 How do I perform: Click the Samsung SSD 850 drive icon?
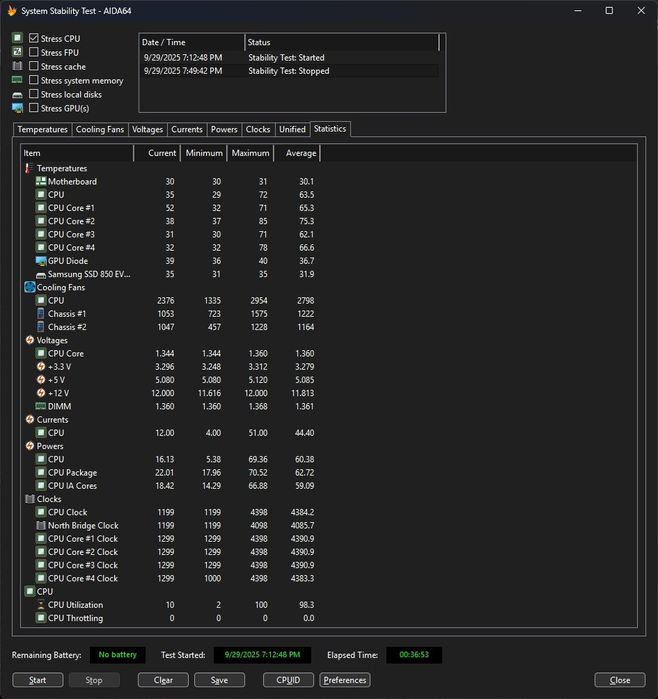point(41,275)
